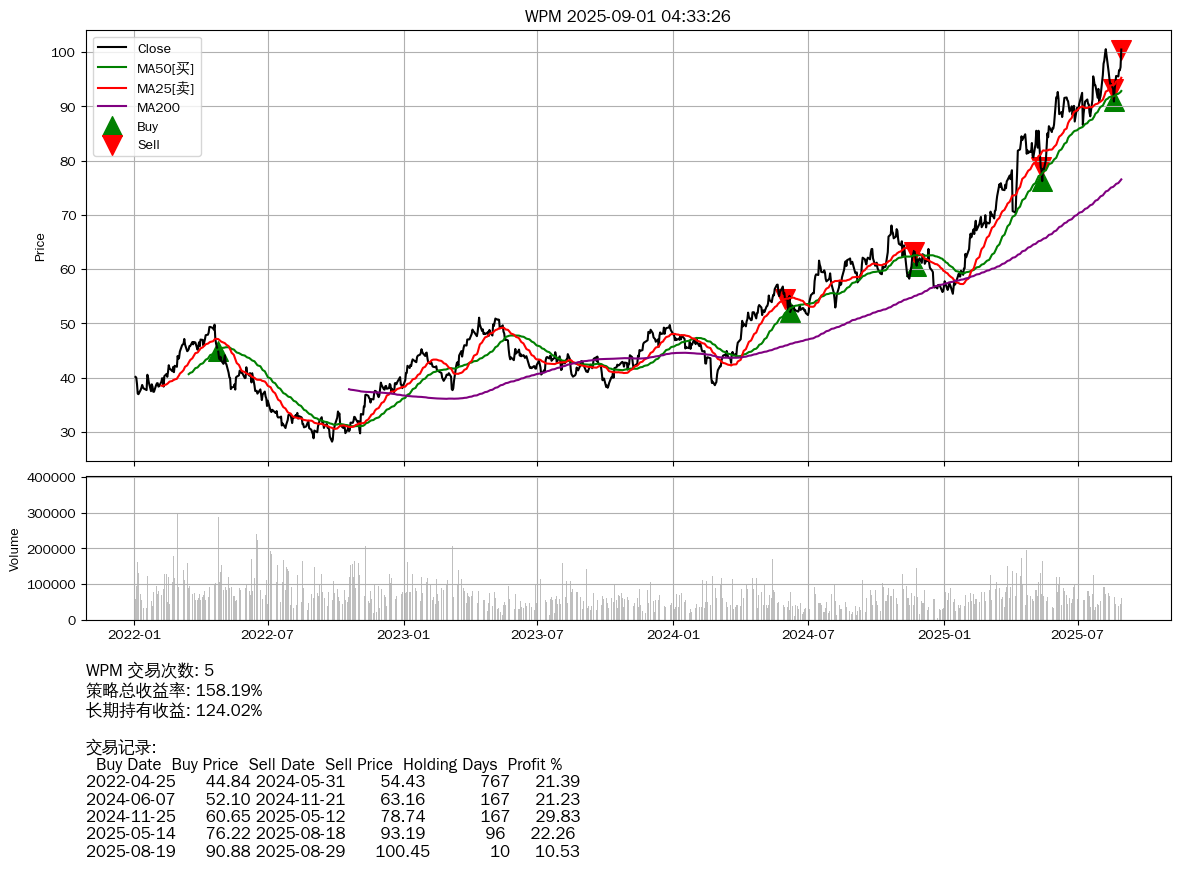
Task: Click the 策略总收益率 158.19% text
Action: click(174, 690)
